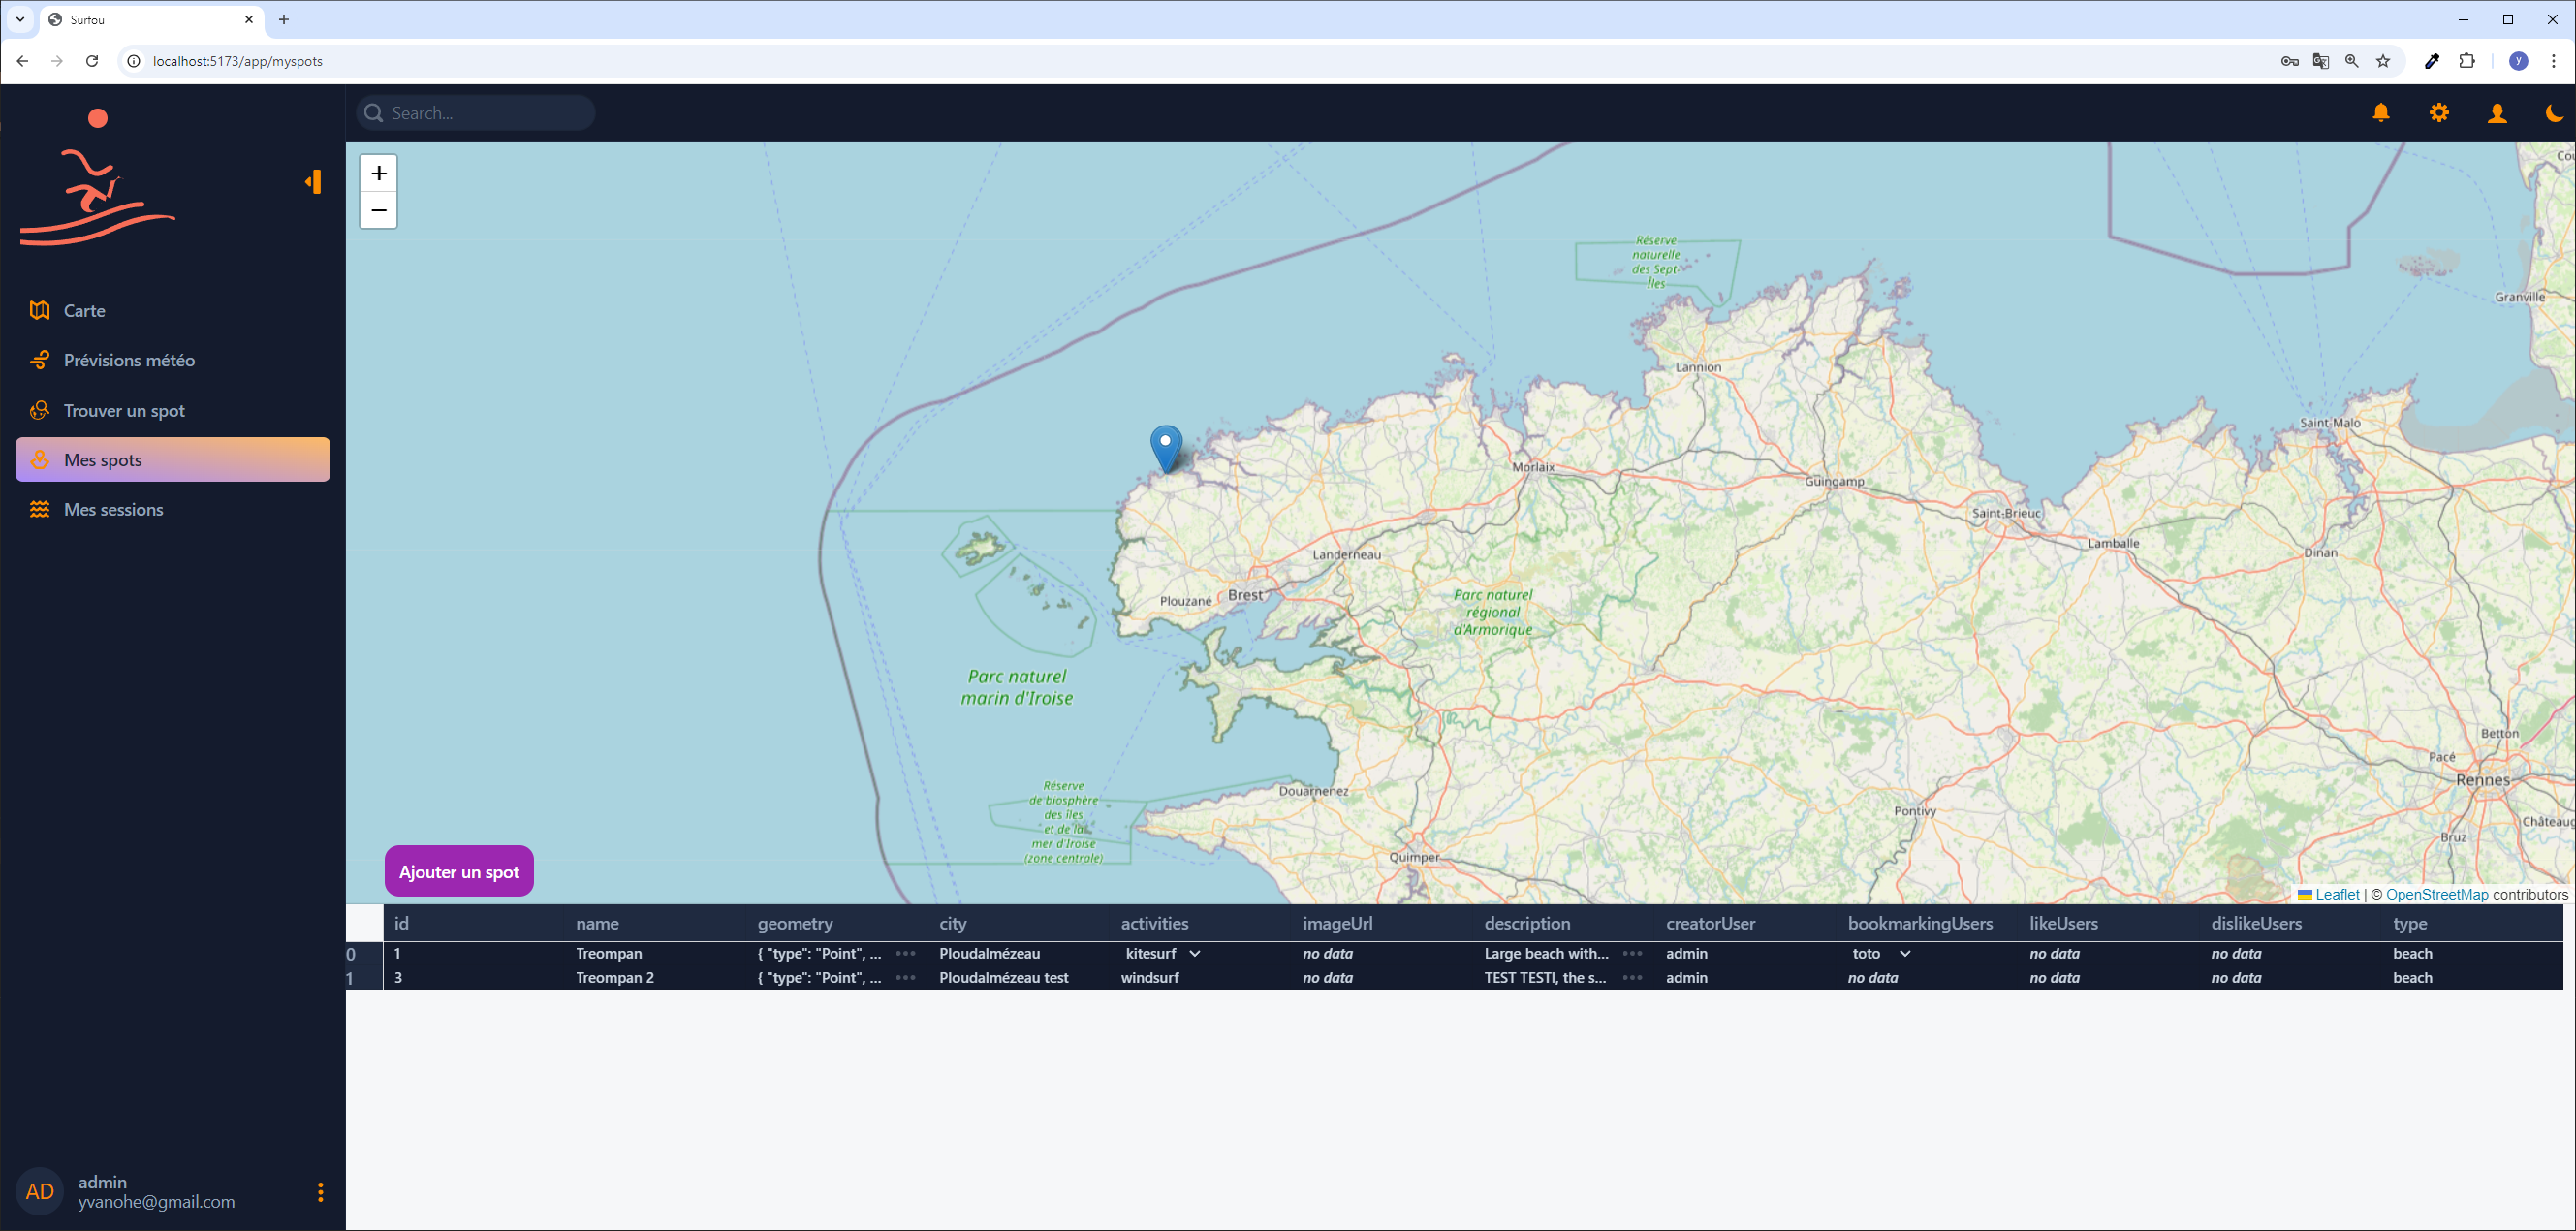Bookmark this page with the star icon
Screen dimensions: 2576x1231
tap(2383, 61)
